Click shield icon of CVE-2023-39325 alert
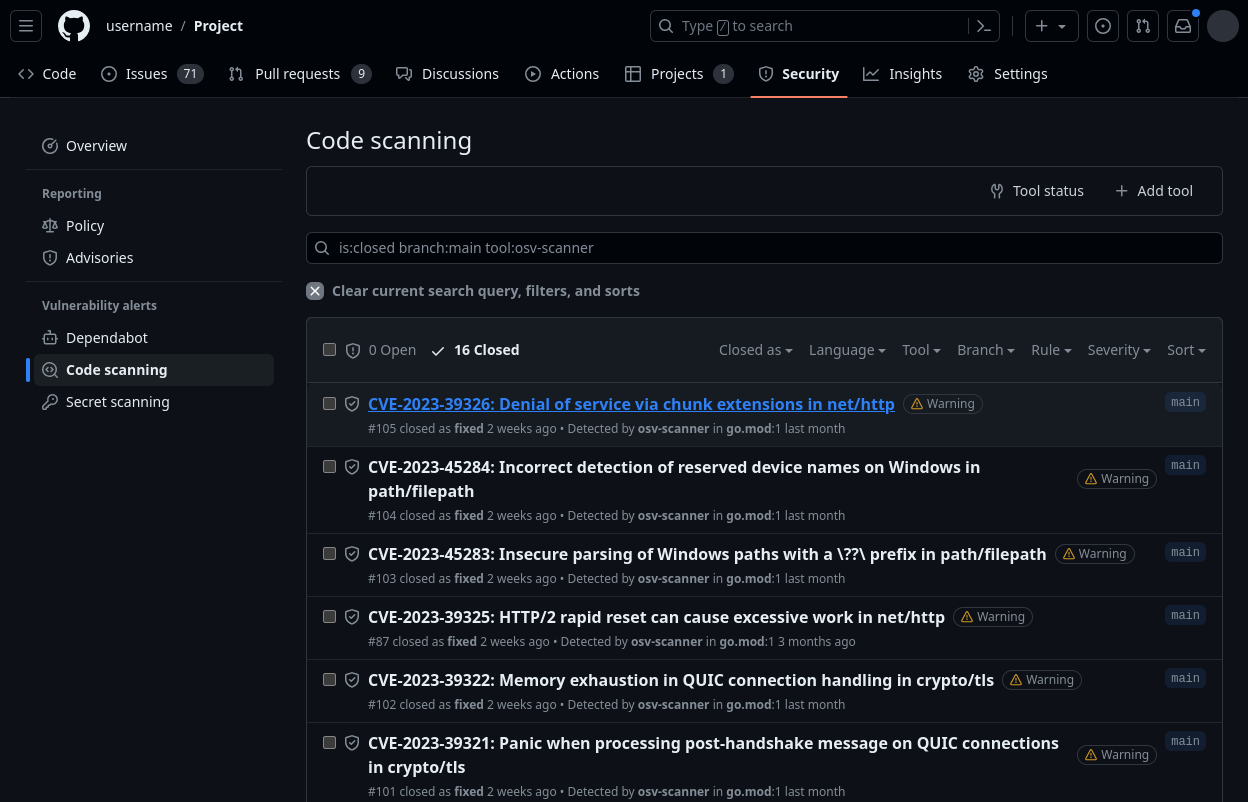This screenshot has height=802, width=1248. 352,617
